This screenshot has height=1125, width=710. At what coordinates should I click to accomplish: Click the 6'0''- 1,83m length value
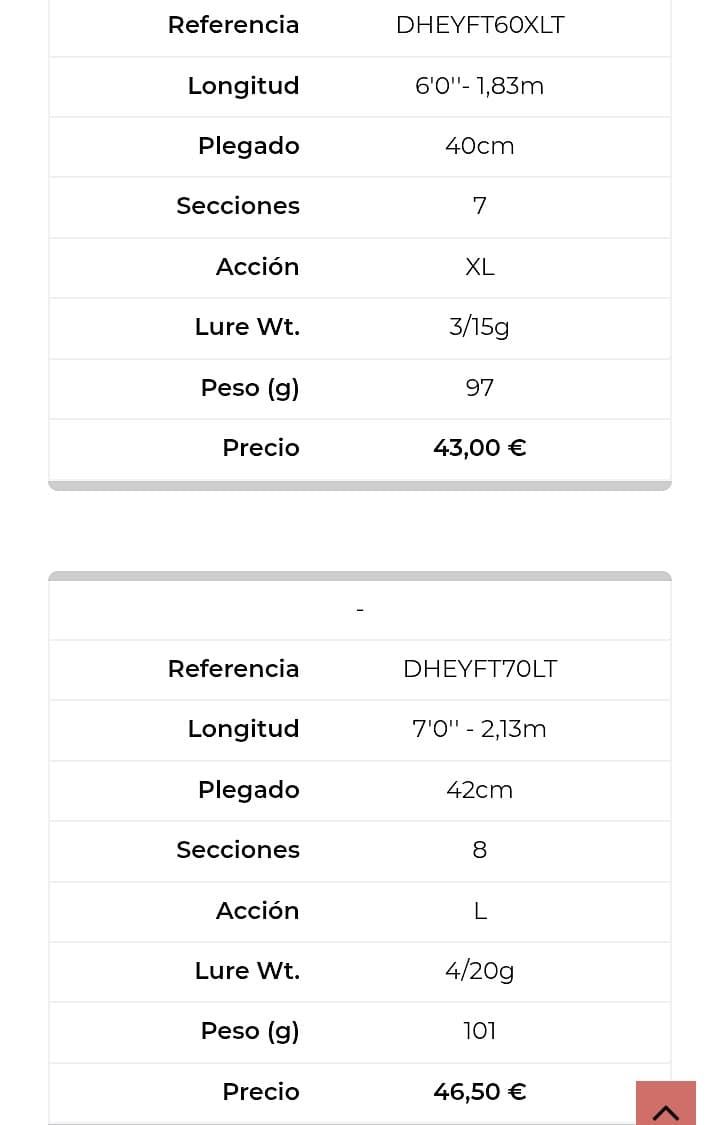(x=480, y=86)
